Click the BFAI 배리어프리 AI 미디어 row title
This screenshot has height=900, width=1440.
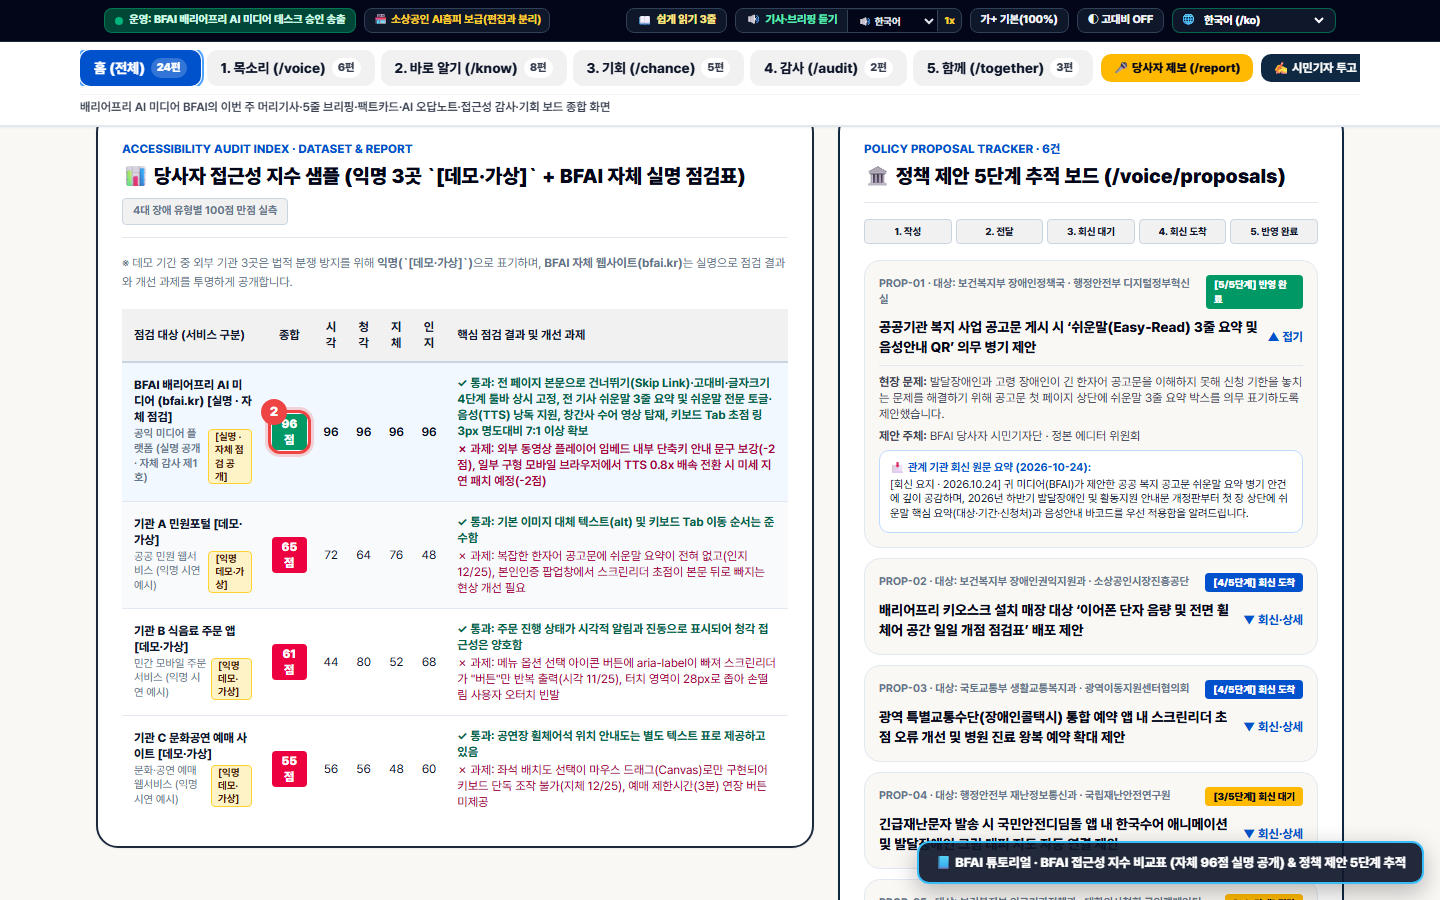coord(192,401)
